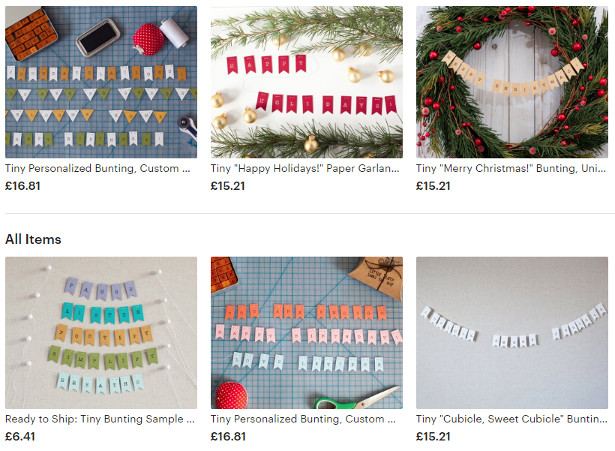The image size is (615, 451).
Task: Click the £16.81 price in All Items
Action: tap(228, 436)
